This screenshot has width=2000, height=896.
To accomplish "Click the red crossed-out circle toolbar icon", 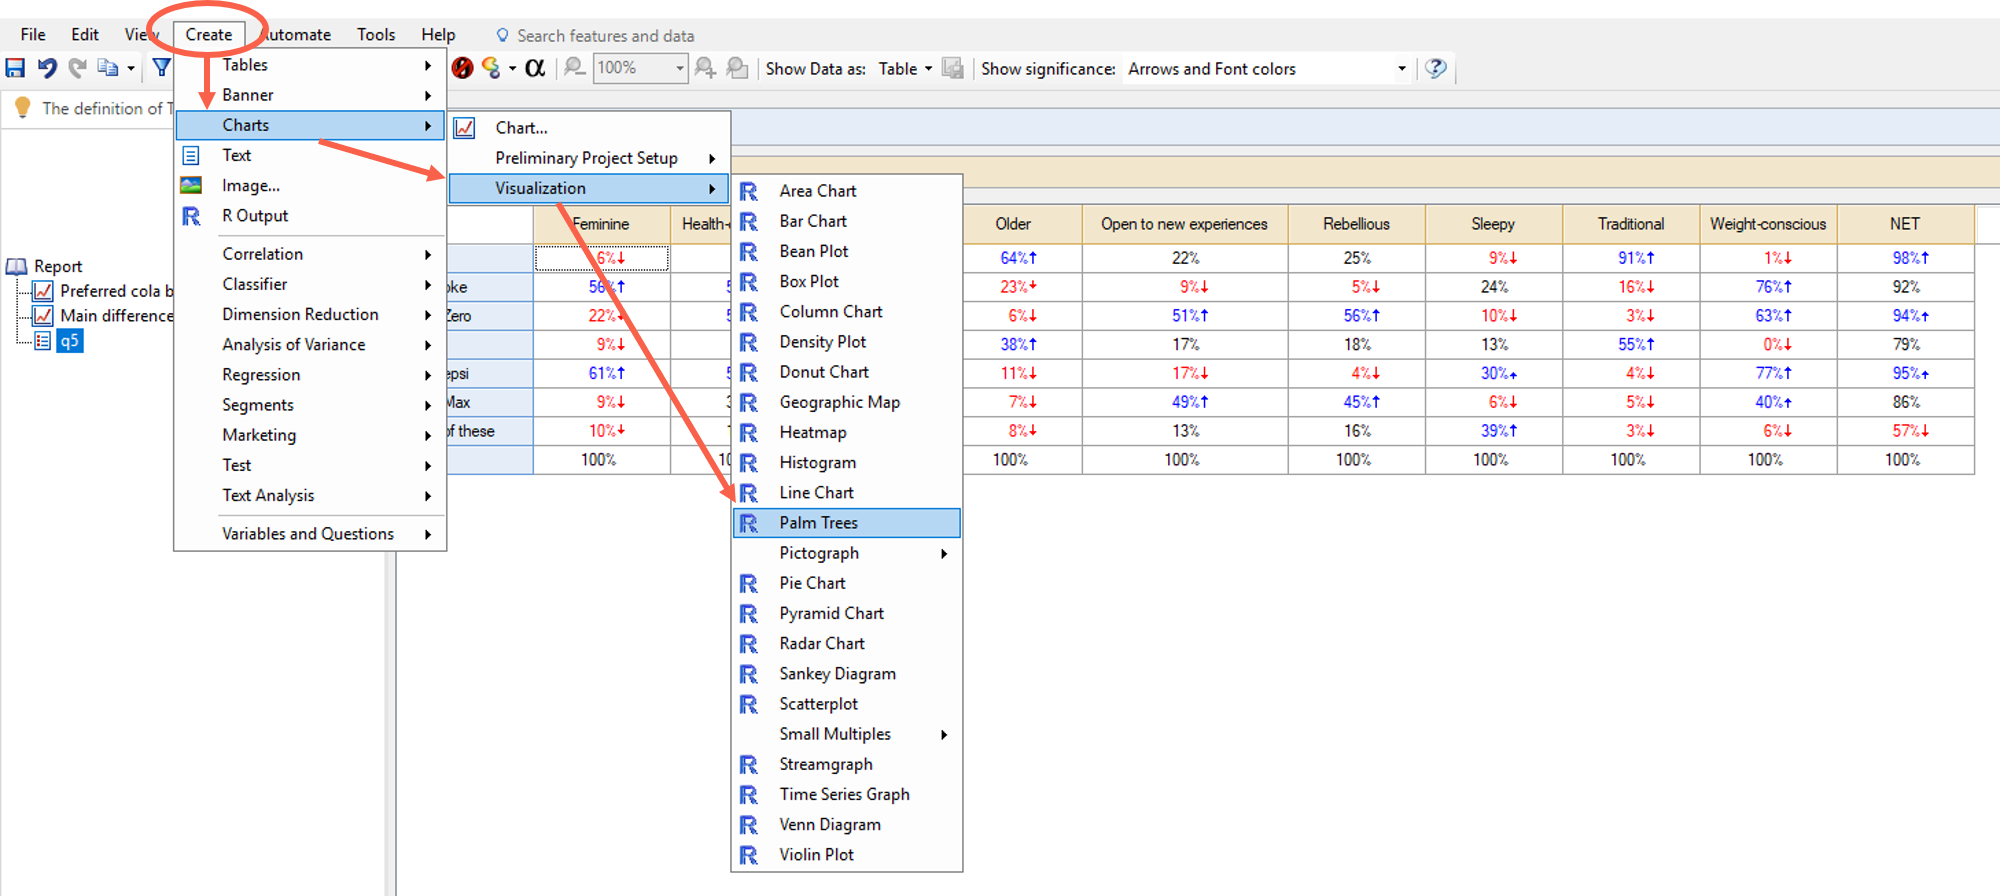I will click(x=462, y=68).
